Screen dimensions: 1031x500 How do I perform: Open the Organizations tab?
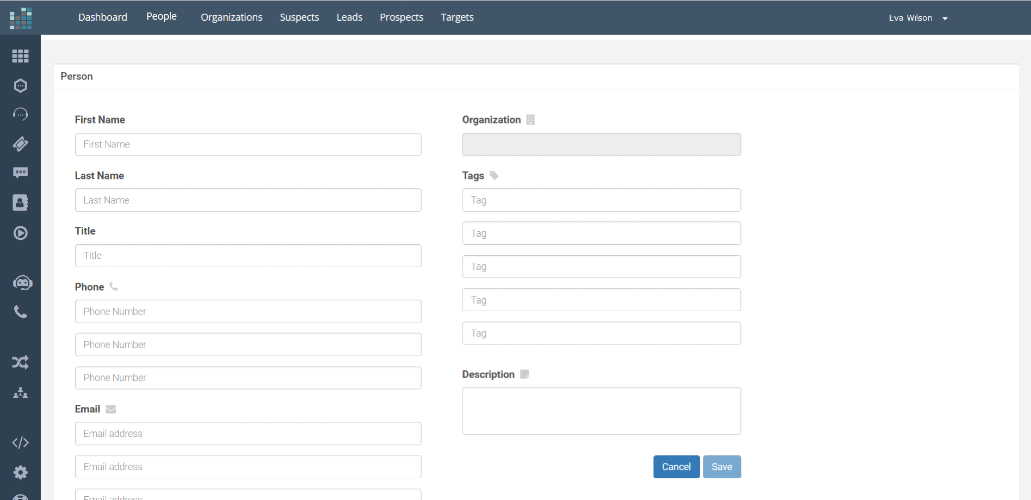pos(231,17)
